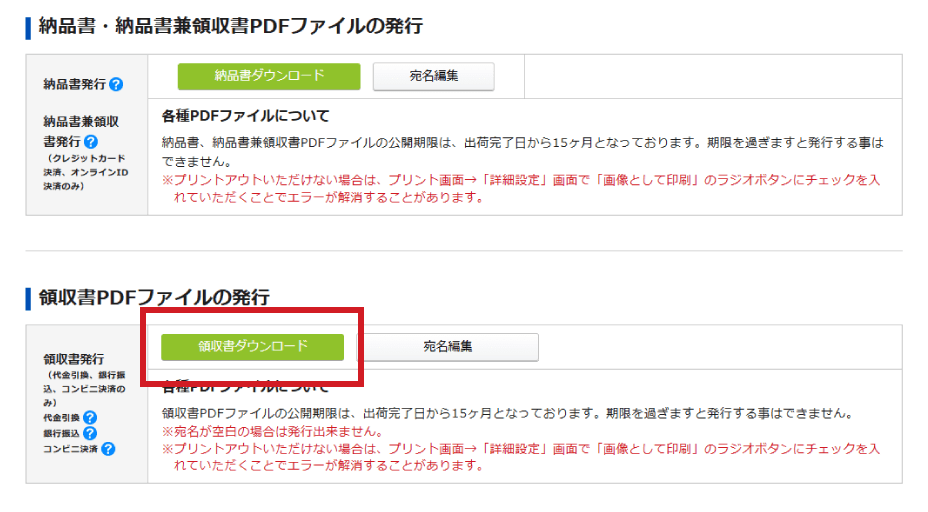This screenshot has height=512, width=928.
Task: Click the help icon beside 納品書発行
Action: pos(116,85)
